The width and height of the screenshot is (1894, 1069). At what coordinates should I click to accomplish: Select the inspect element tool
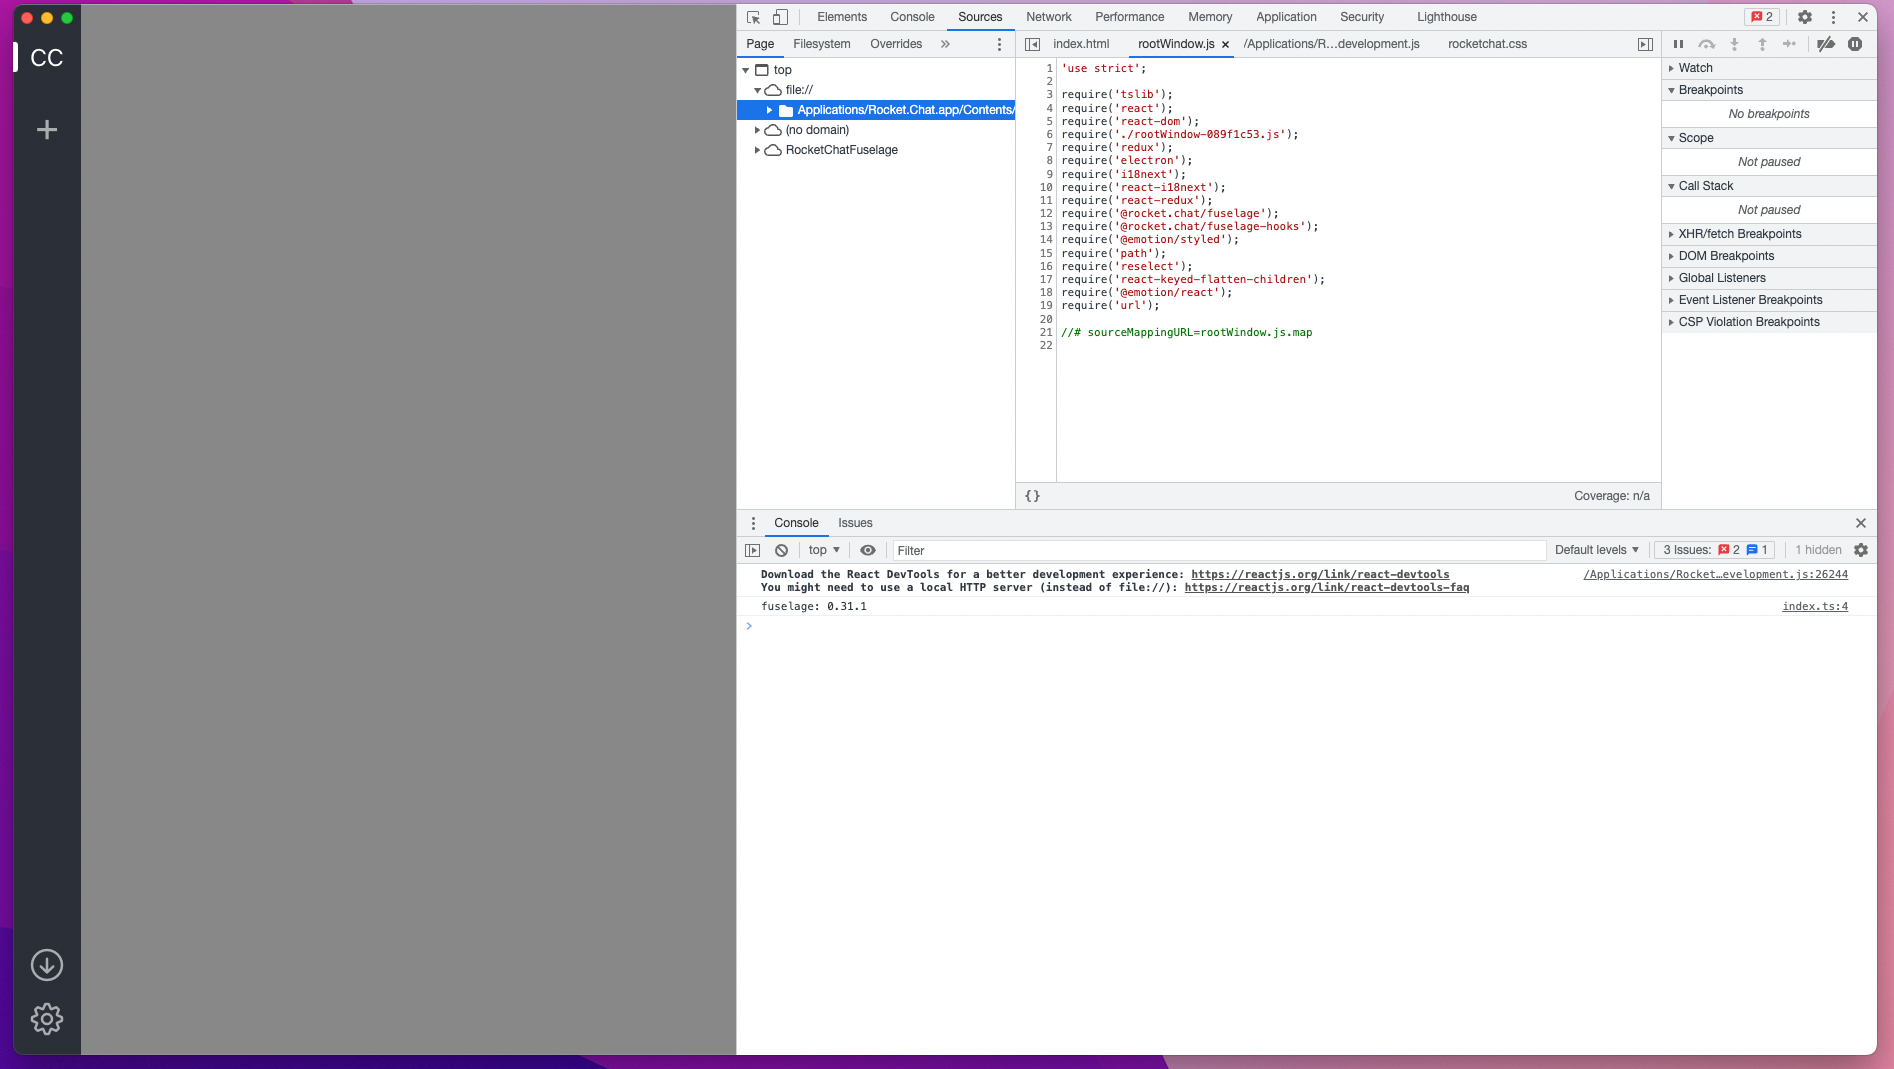[751, 17]
